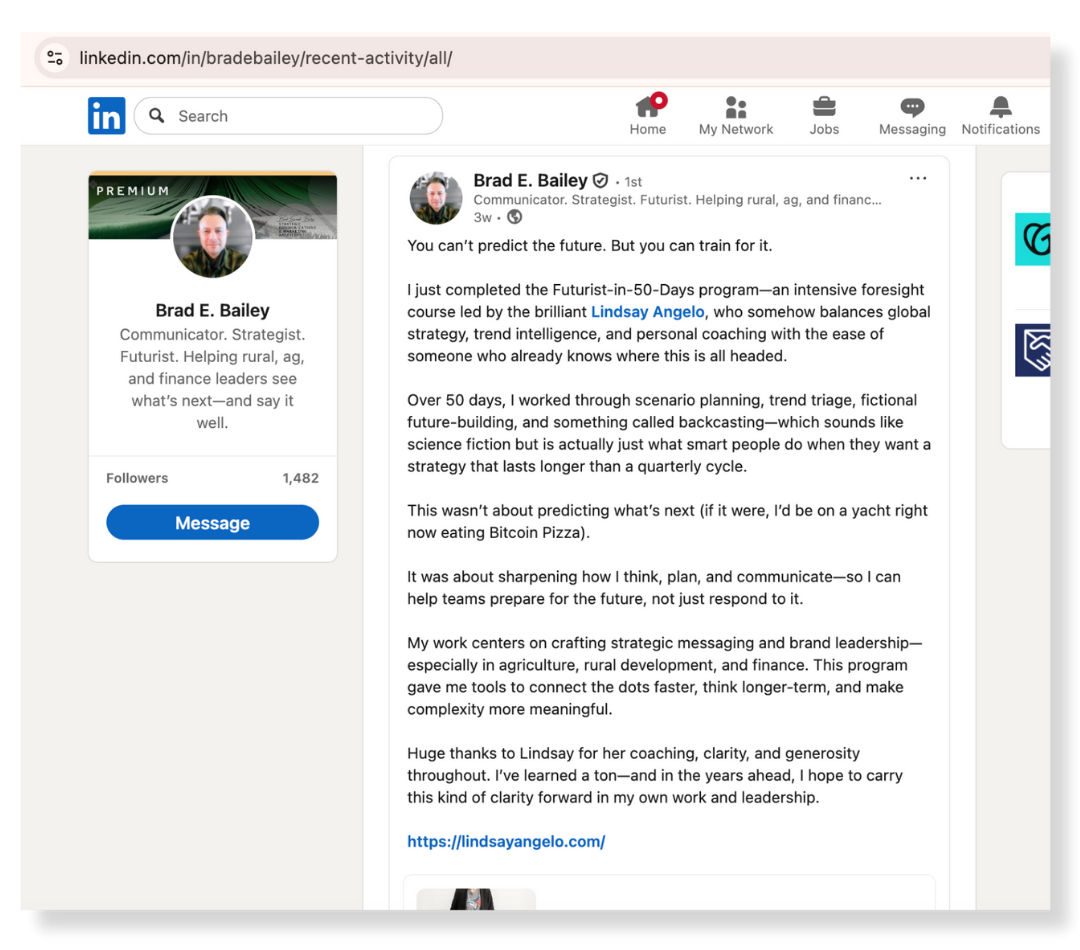Click the Followers count 1,482
The height and width of the screenshot is (950, 1080).
[x=300, y=478]
